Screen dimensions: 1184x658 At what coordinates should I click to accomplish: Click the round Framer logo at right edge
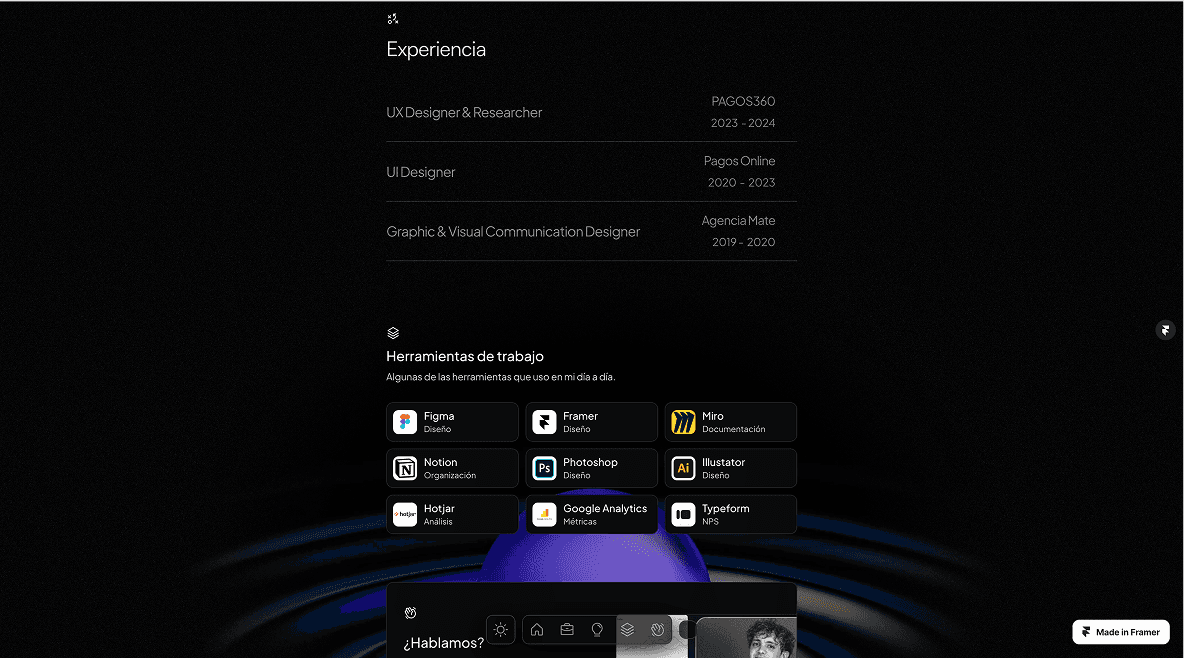click(x=1165, y=330)
